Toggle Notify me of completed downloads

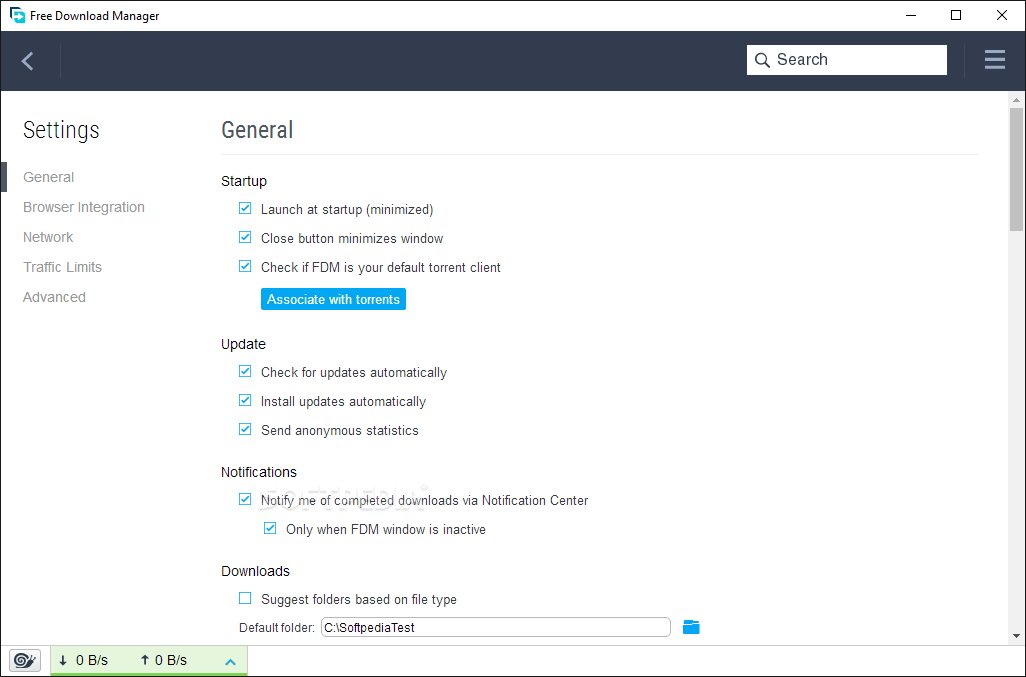click(x=245, y=499)
